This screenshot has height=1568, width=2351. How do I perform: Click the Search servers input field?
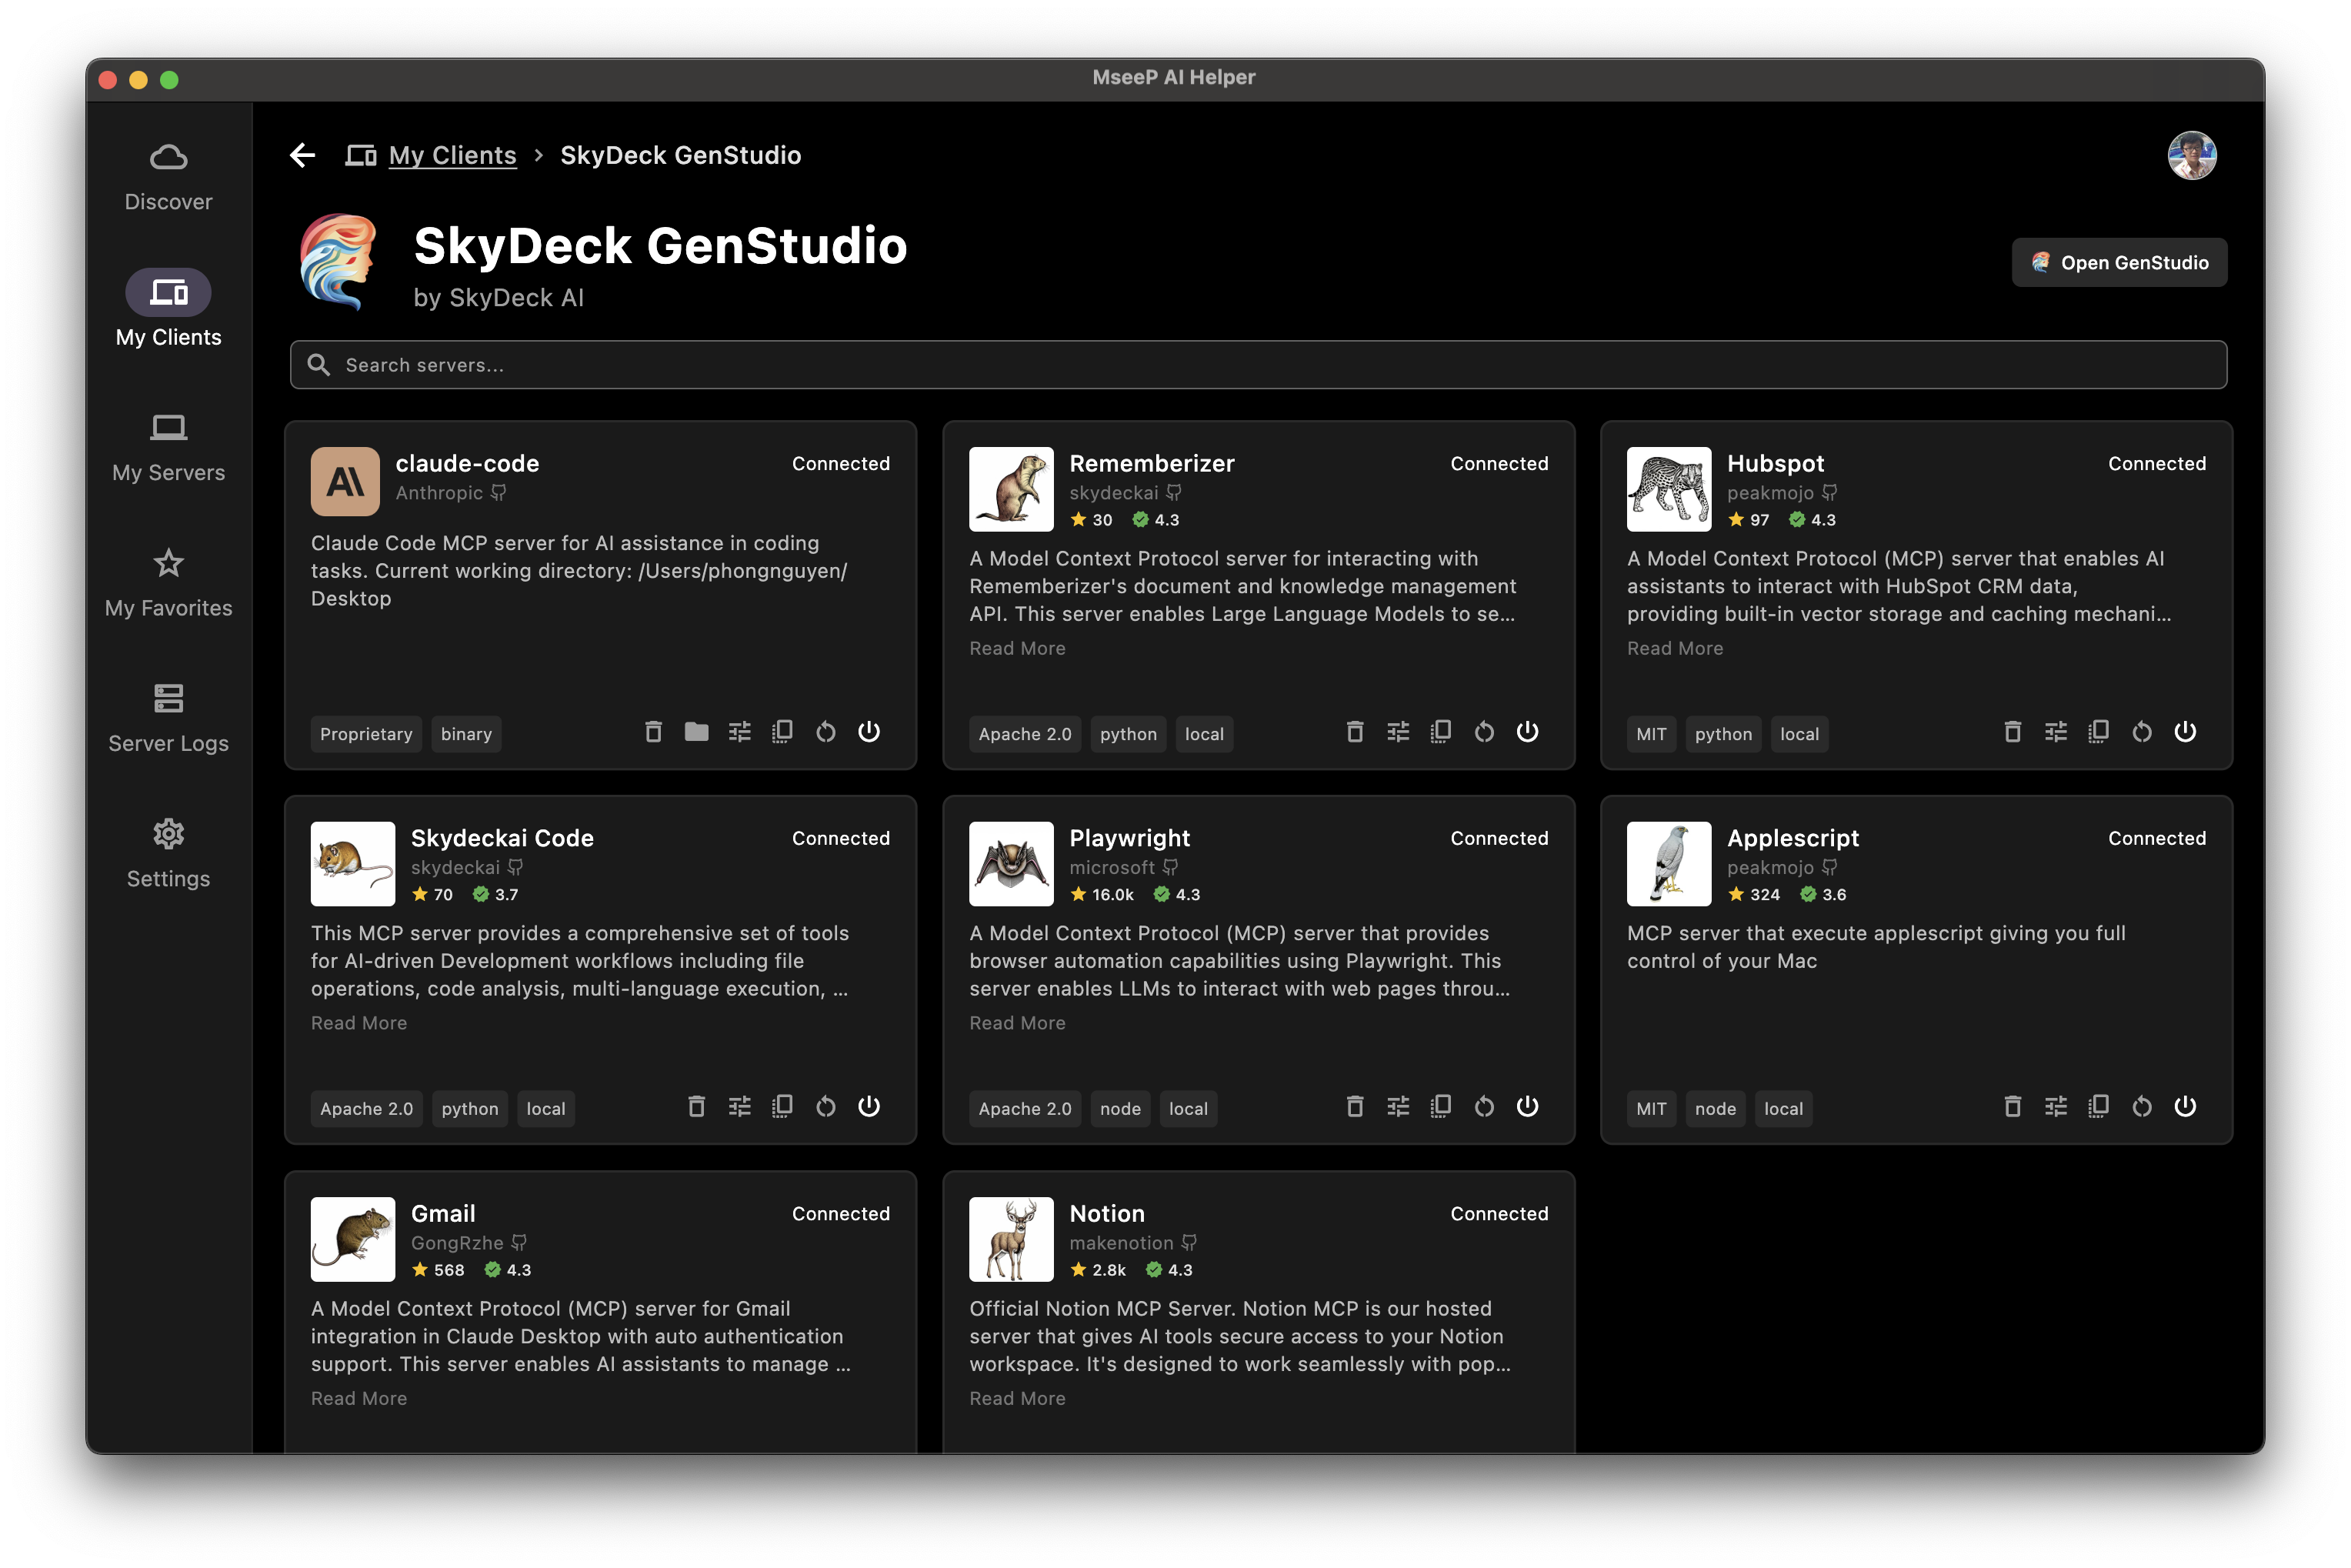(x=1257, y=365)
